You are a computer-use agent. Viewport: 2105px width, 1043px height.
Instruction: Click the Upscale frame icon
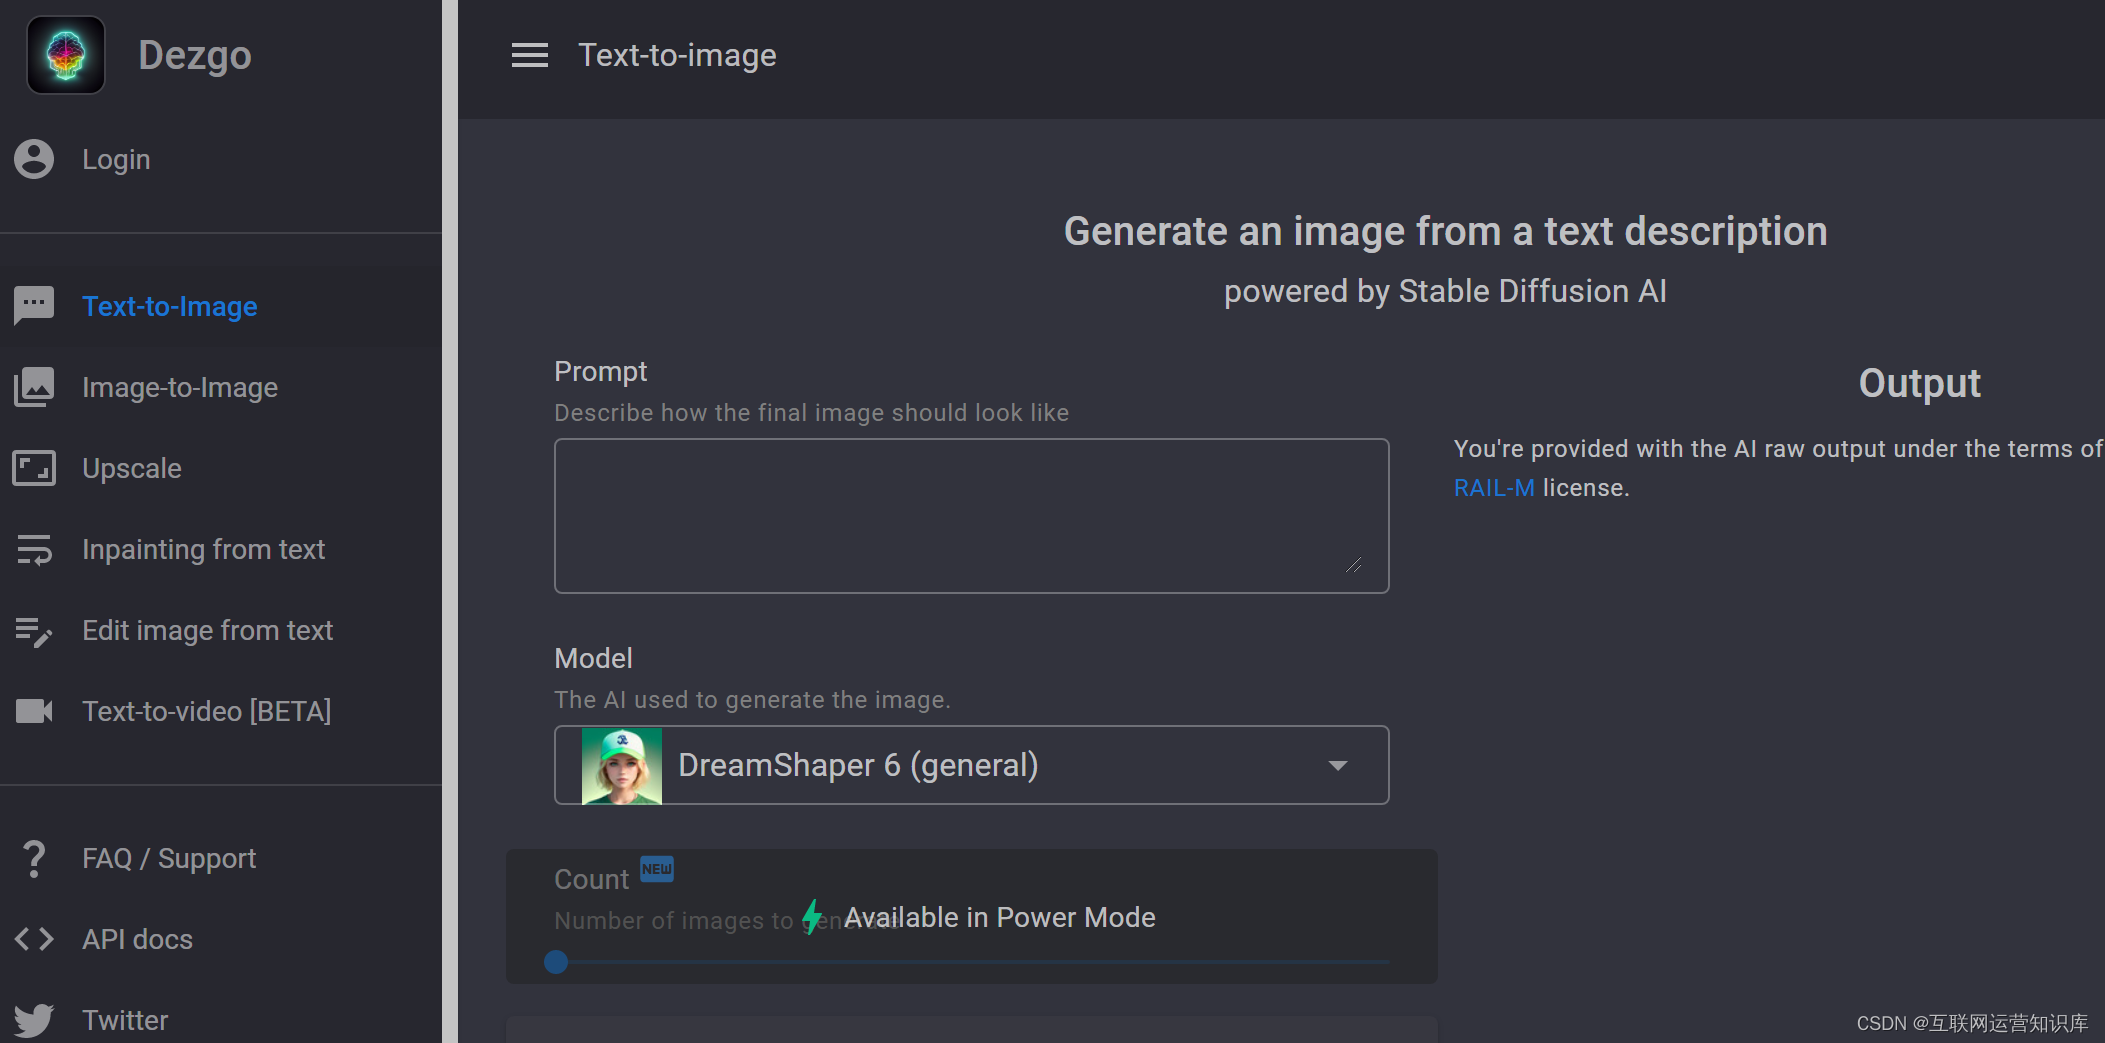tap(34, 468)
